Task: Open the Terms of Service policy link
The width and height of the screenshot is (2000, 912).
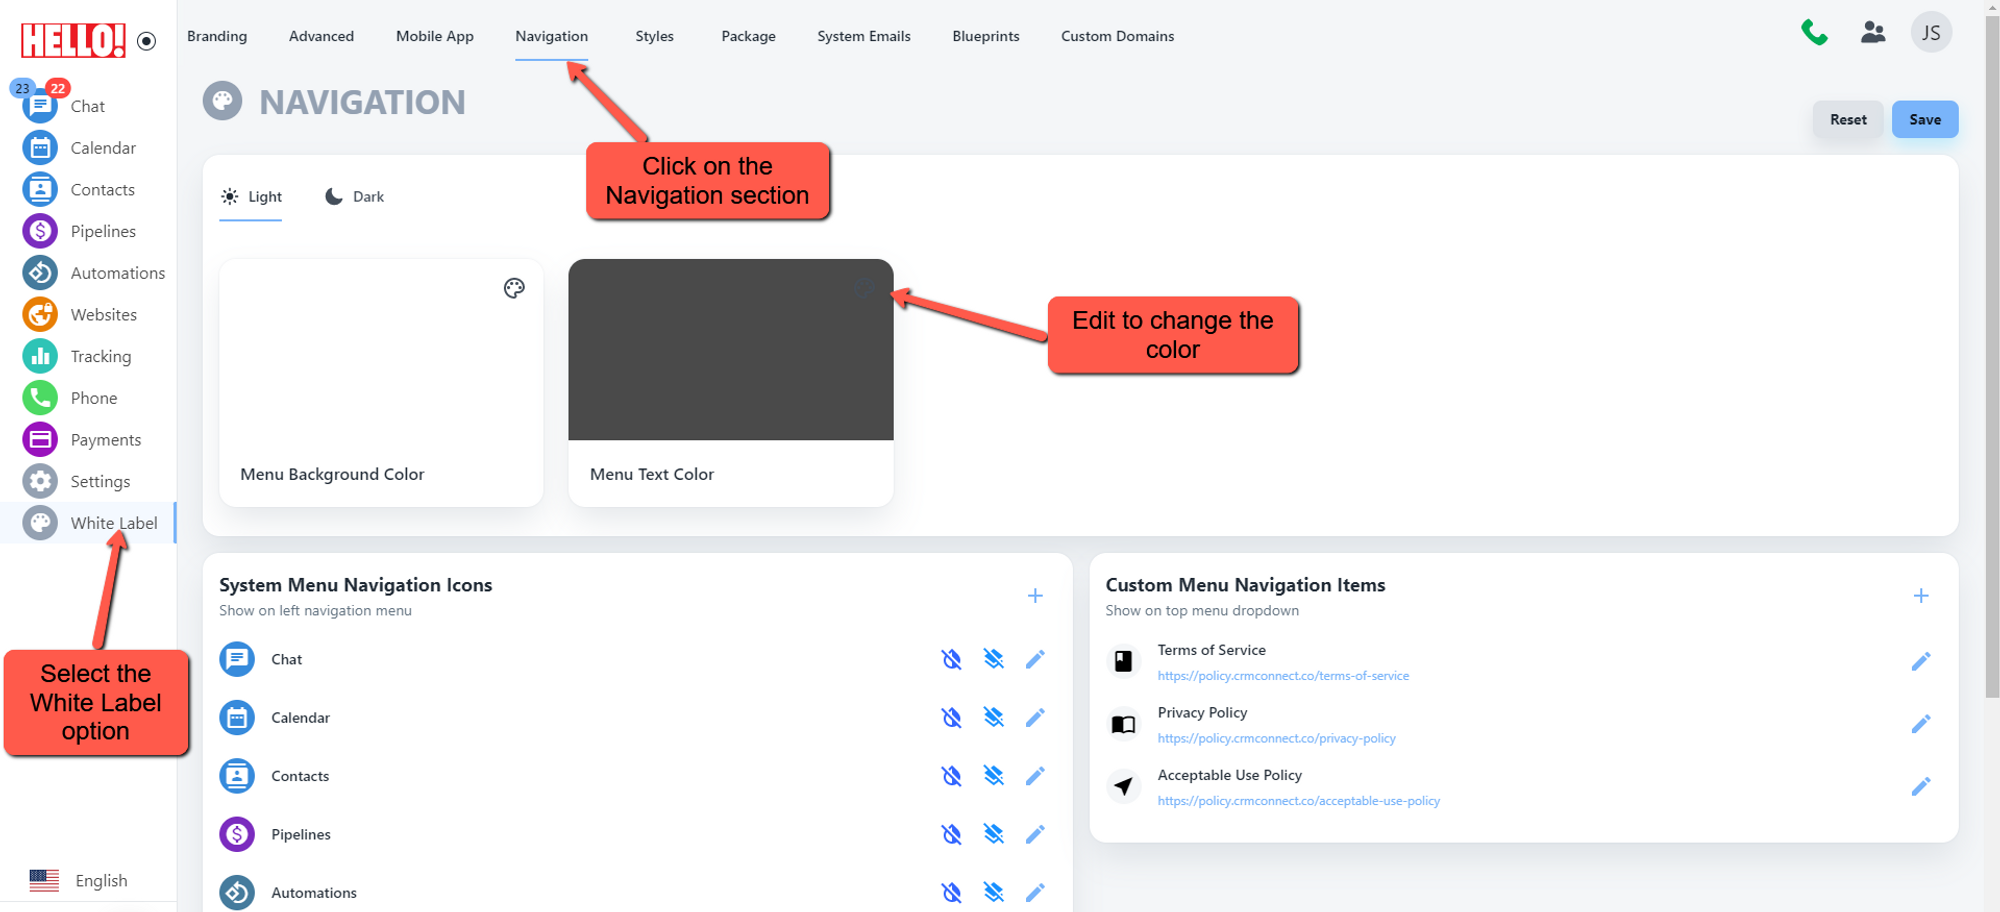Action: 1282,676
